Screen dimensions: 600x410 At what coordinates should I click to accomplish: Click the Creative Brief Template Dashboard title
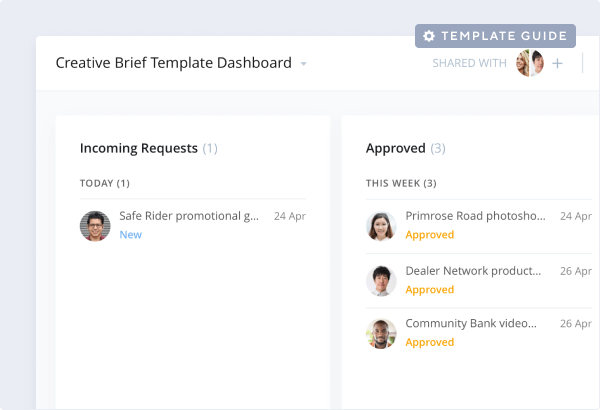173,63
